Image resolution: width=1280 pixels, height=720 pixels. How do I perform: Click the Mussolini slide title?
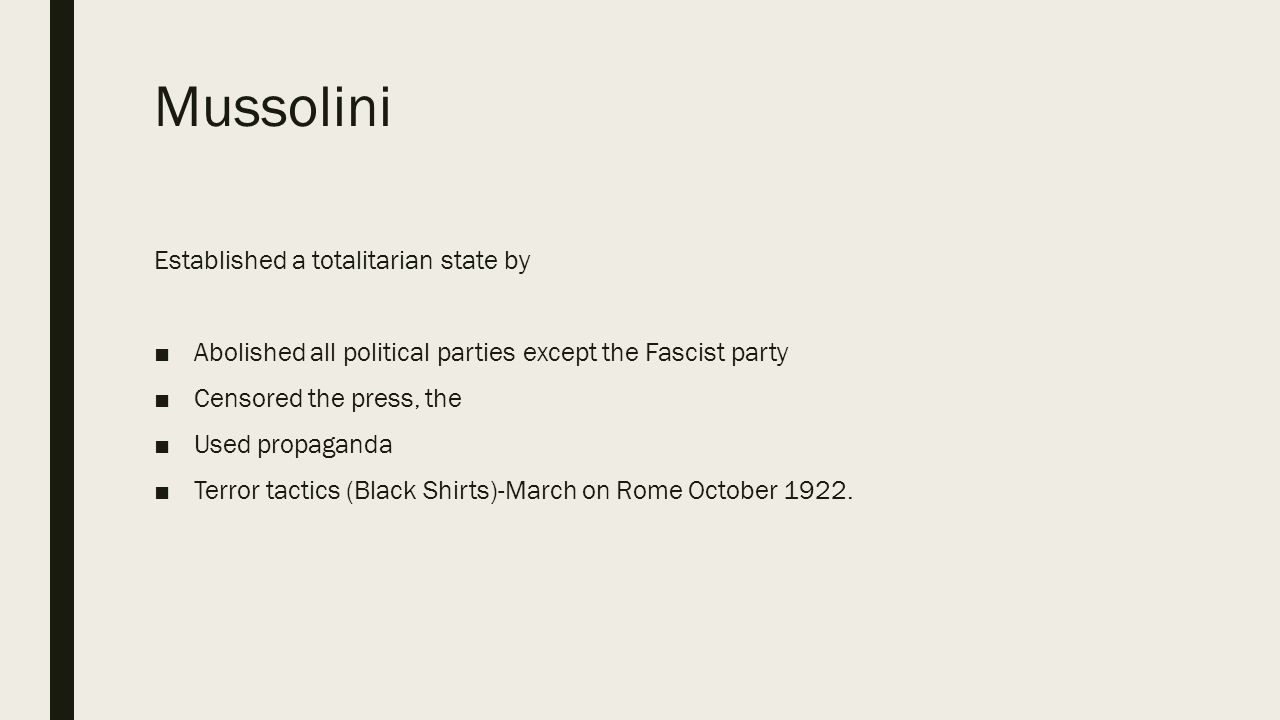272,107
